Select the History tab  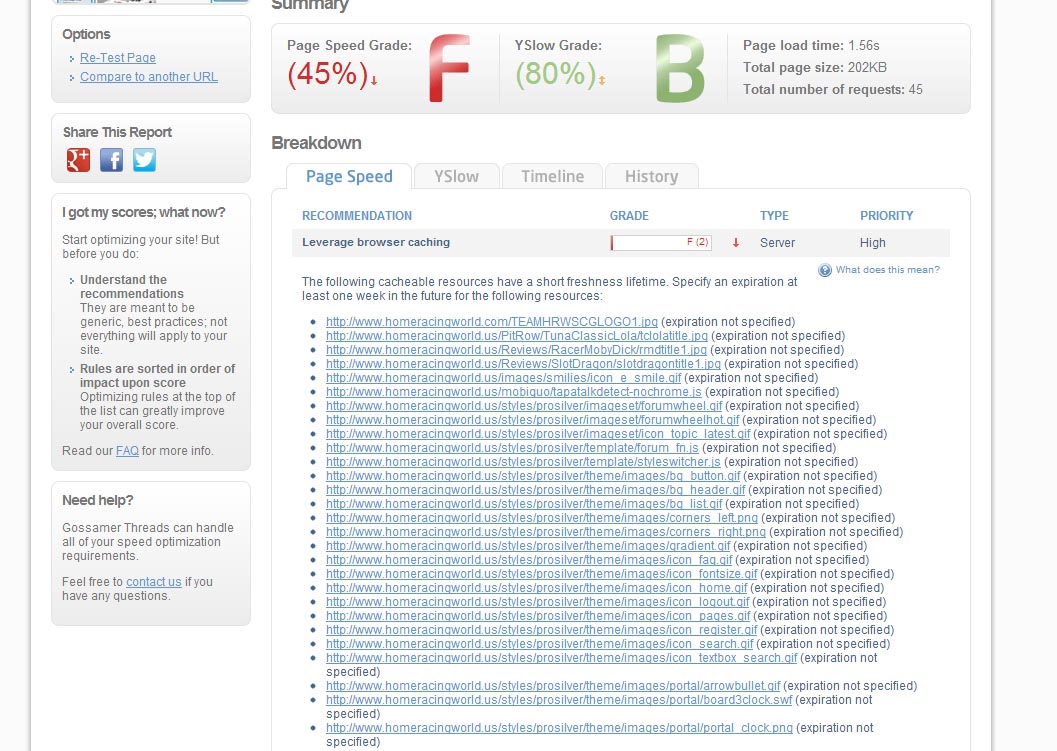coord(651,177)
